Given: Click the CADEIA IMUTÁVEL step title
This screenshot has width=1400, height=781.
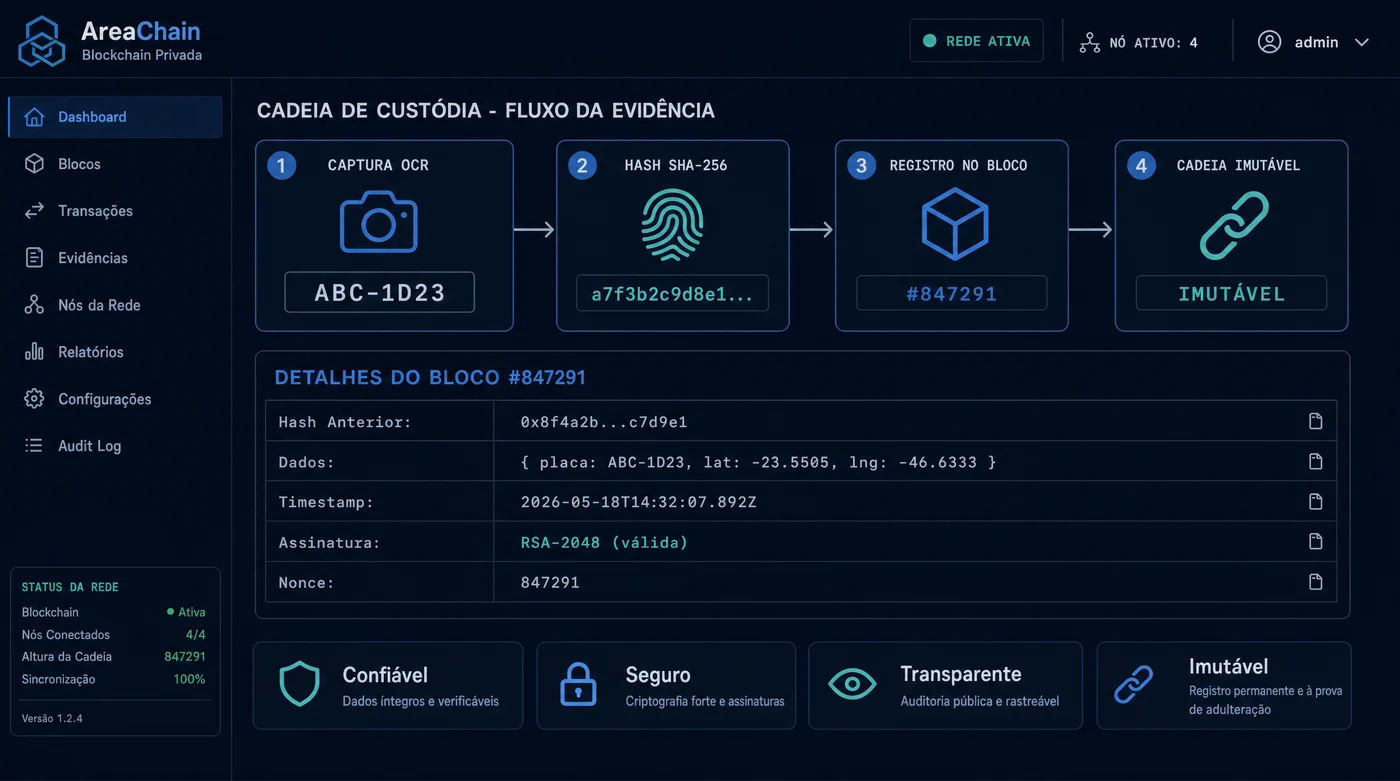Looking at the screenshot, I should tap(1238, 165).
